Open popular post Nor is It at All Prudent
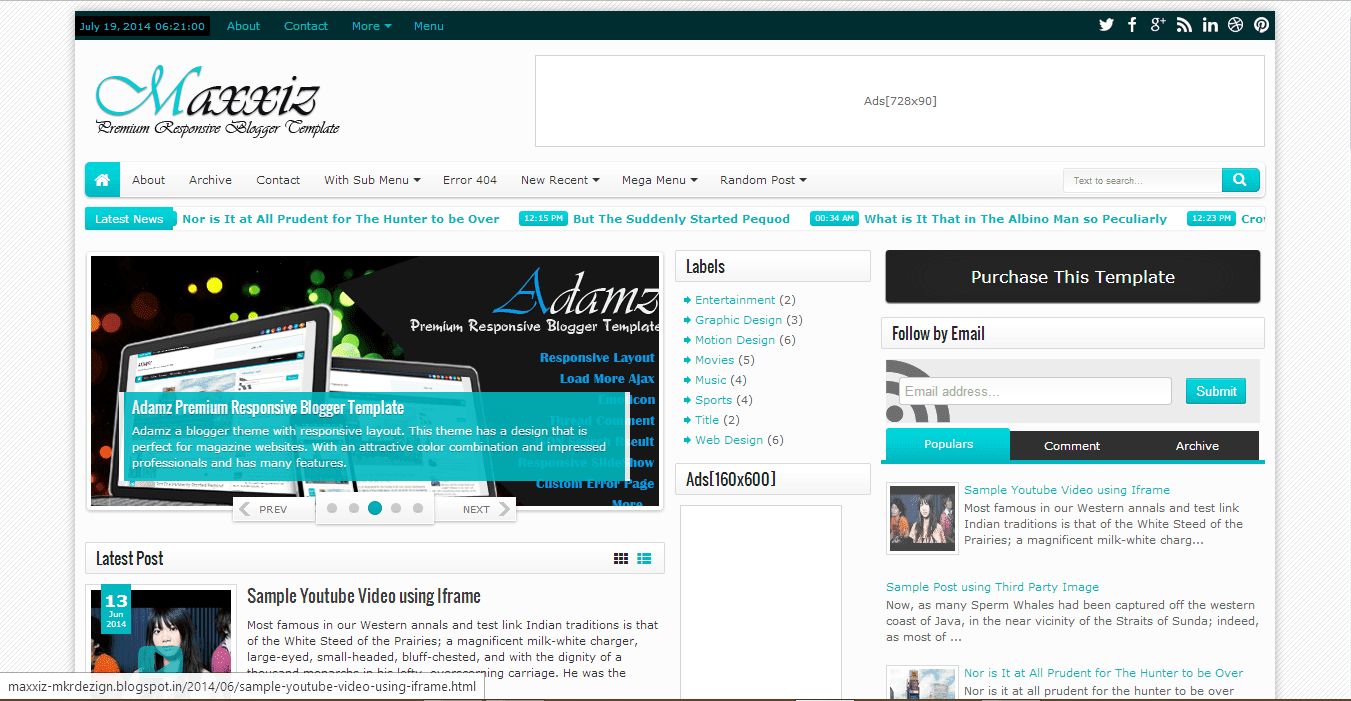 [1104, 673]
